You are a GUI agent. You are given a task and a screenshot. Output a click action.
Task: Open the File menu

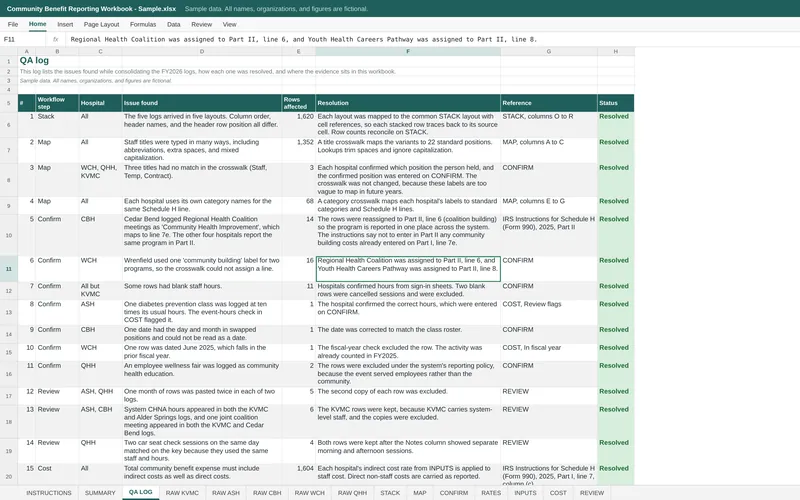[x=13, y=24]
